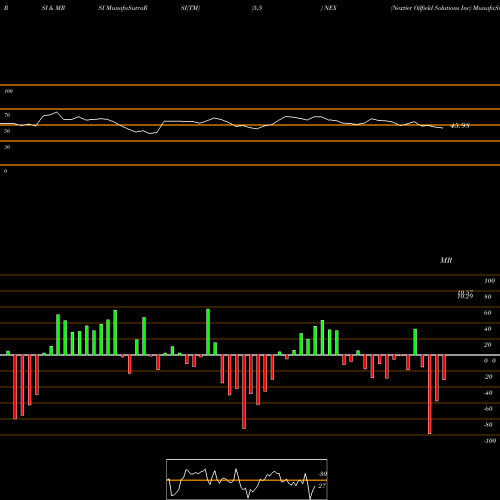The height and width of the screenshot is (500, 500).
Task: Click the overlapping 40.57 / 10.29 values
Action: click(465, 294)
